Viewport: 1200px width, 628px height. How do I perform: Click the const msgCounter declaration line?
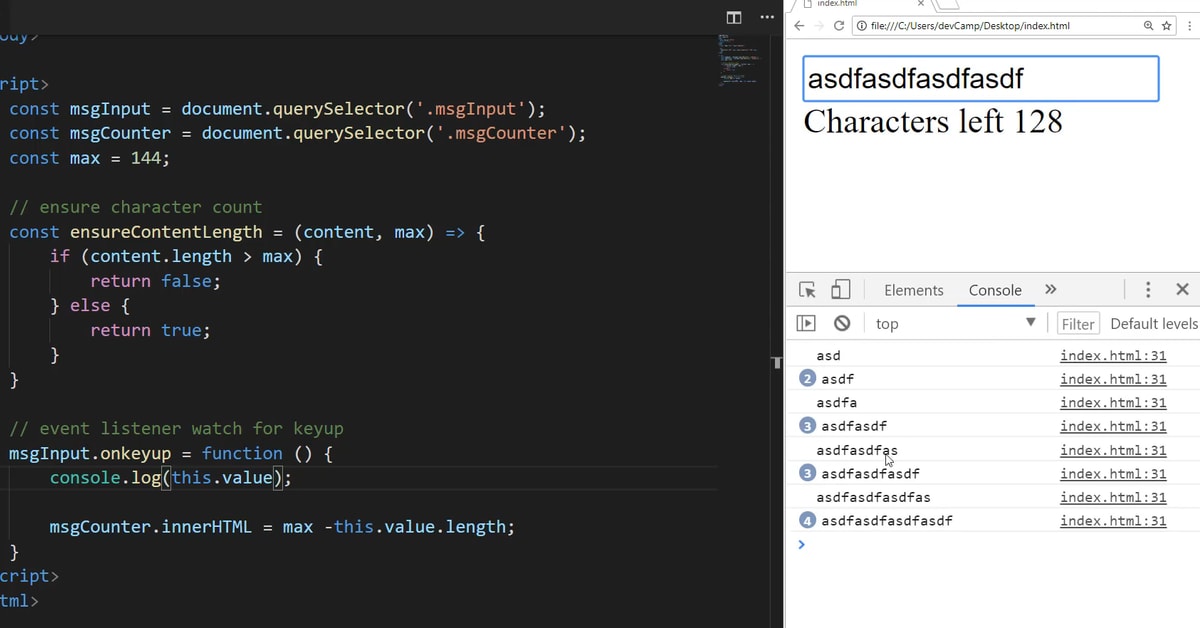[x=298, y=133]
